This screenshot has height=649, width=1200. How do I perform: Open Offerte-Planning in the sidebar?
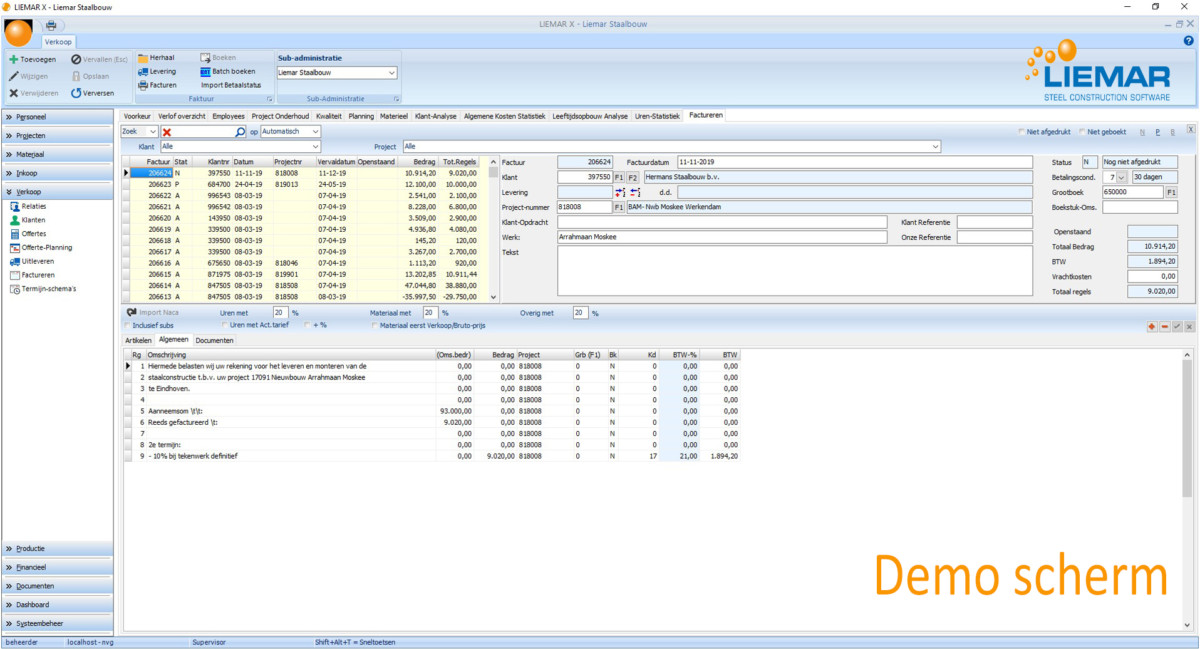41,247
